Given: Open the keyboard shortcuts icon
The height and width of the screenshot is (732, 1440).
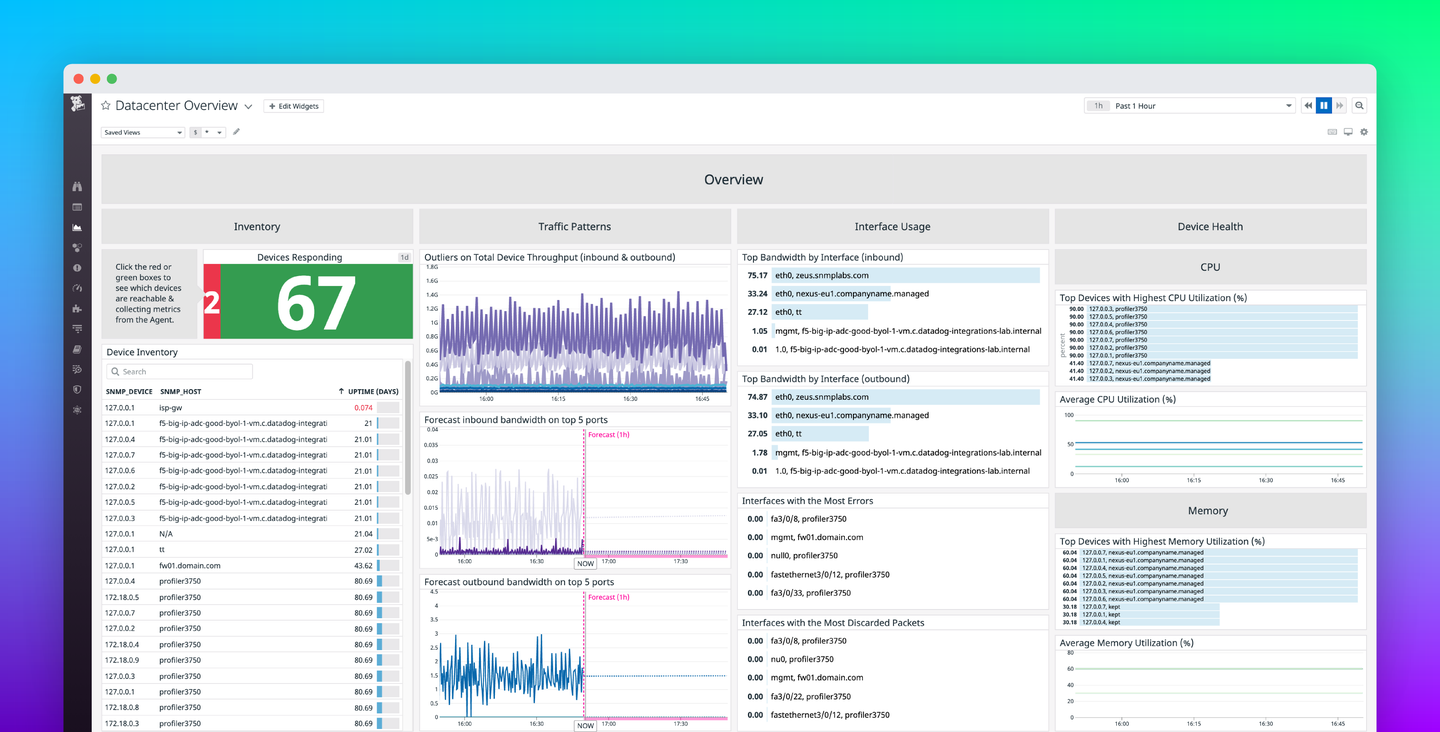Looking at the screenshot, I should pyautogui.click(x=1332, y=132).
